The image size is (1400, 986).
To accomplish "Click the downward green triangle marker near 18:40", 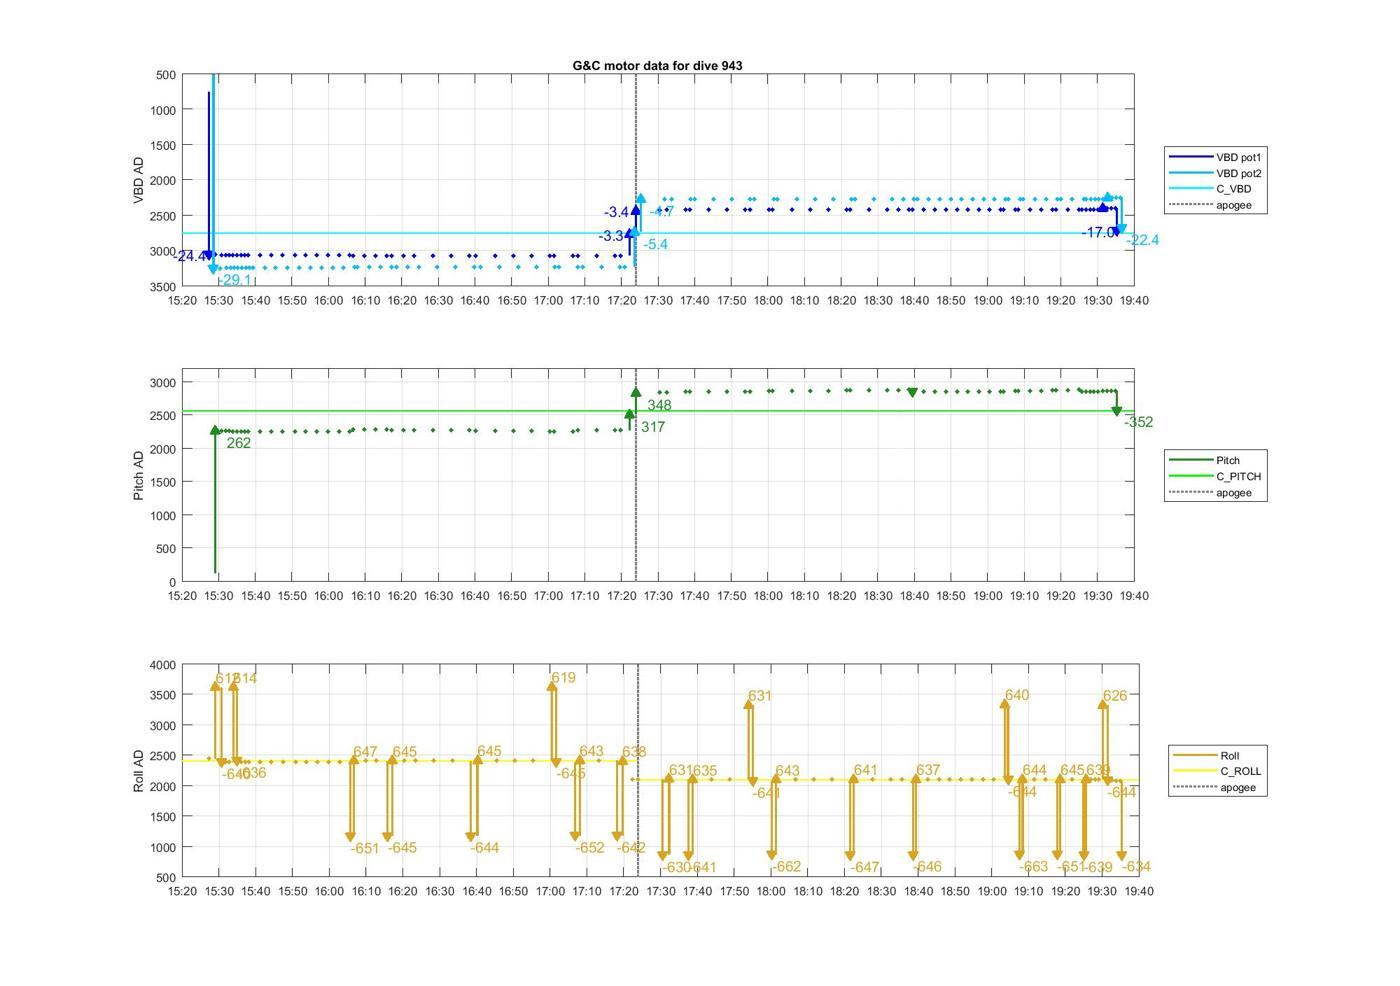I will (x=912, y=393).
